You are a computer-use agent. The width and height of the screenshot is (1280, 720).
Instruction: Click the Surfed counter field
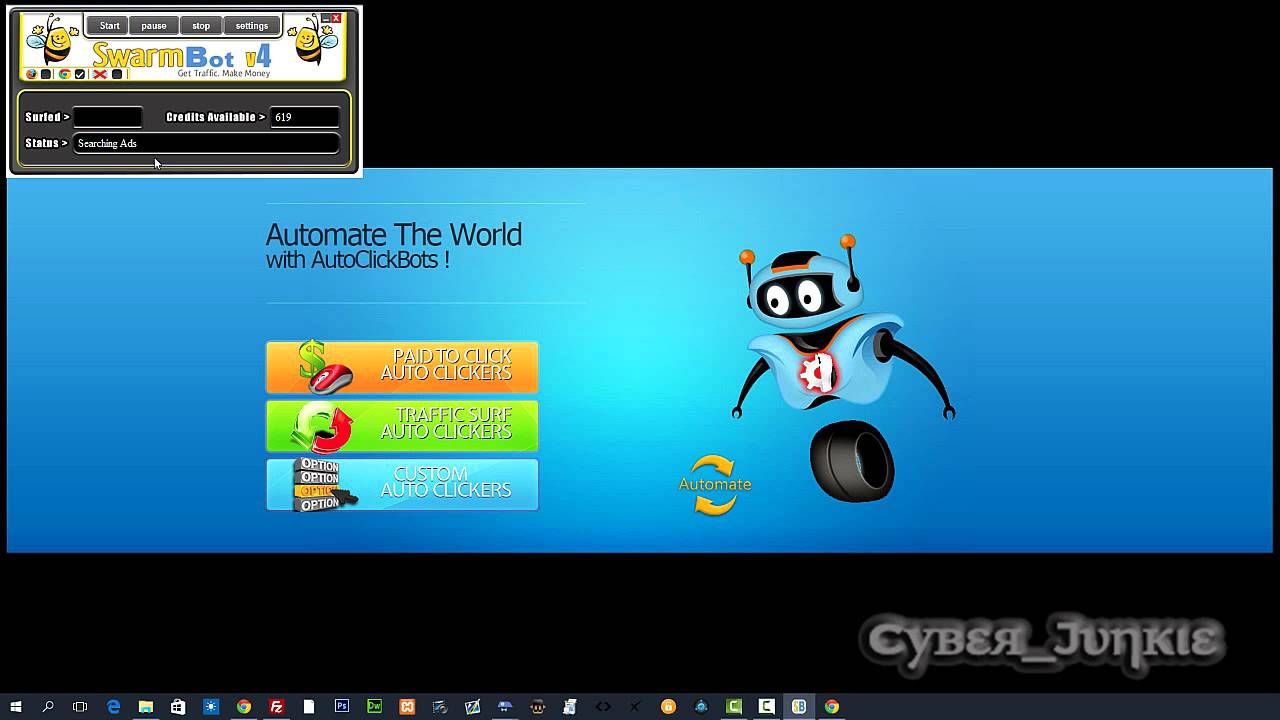pos(108,117)
